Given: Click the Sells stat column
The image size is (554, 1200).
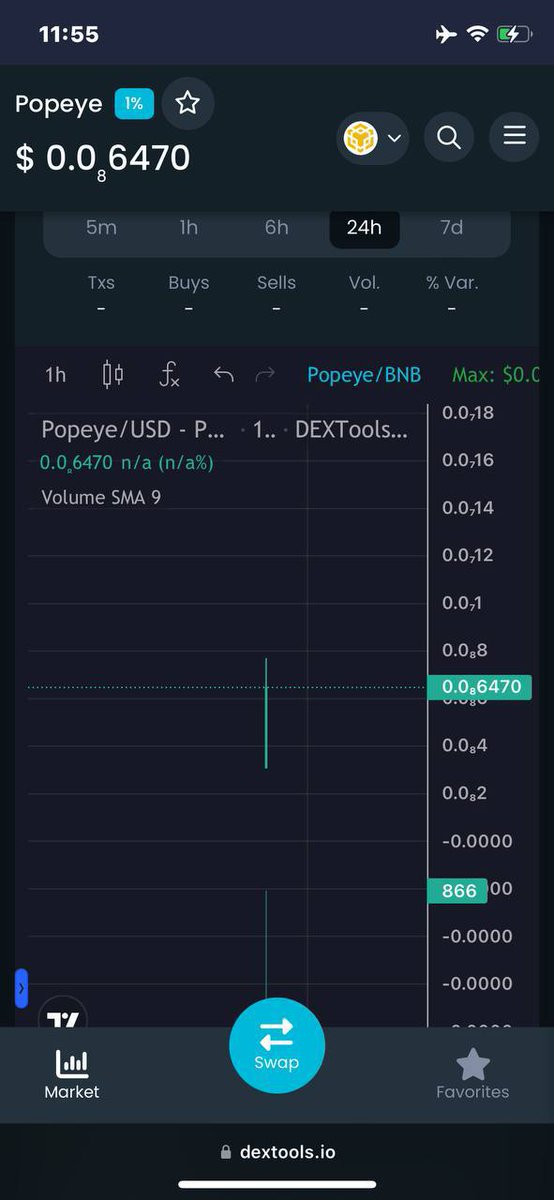Looking at the screenshot, I should click(277, 295).
